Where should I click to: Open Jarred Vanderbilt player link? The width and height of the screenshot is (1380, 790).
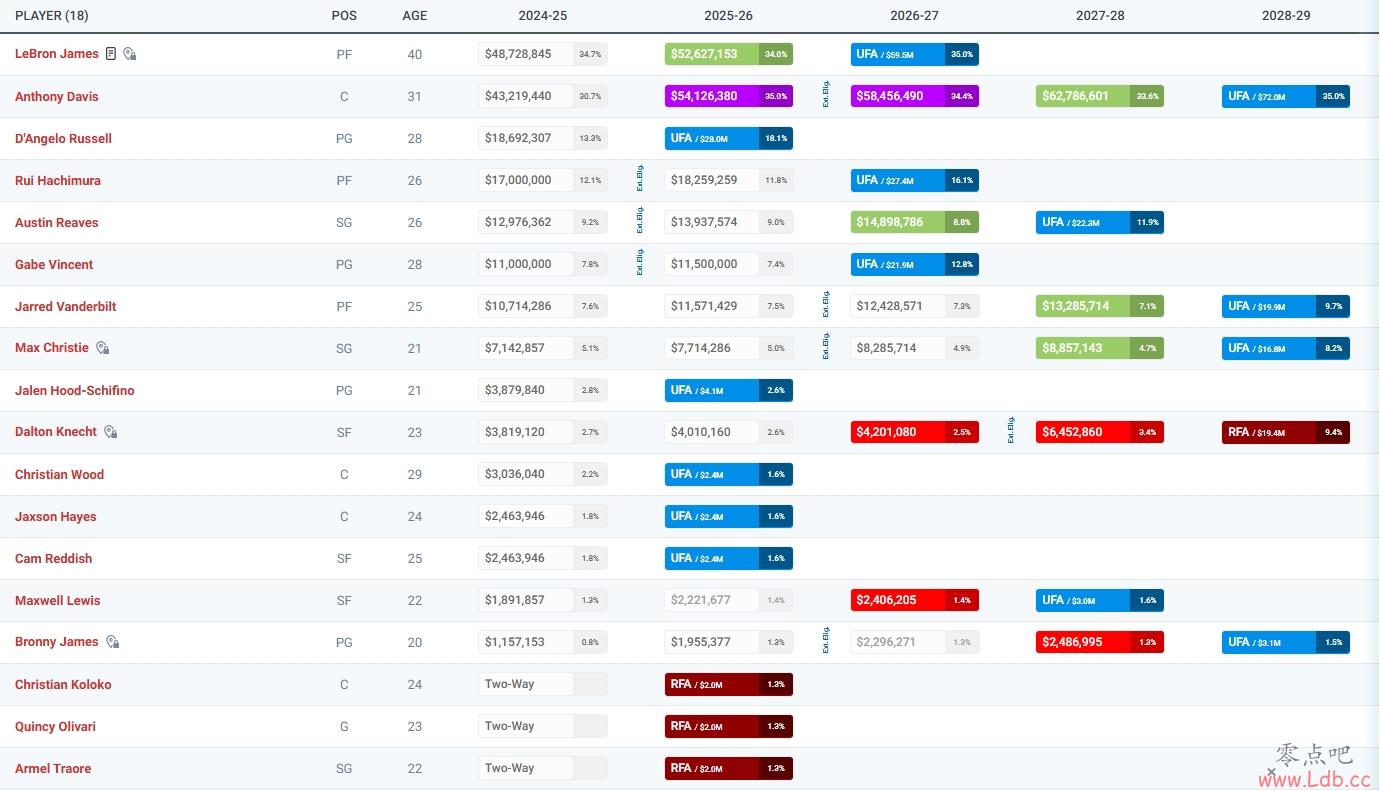click(66, 307)
